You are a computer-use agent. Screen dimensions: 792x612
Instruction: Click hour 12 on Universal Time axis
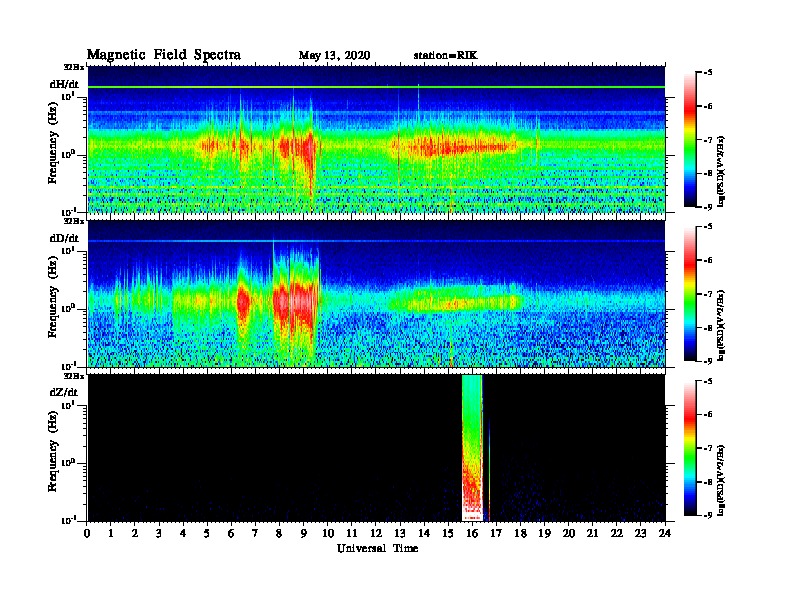376,533
